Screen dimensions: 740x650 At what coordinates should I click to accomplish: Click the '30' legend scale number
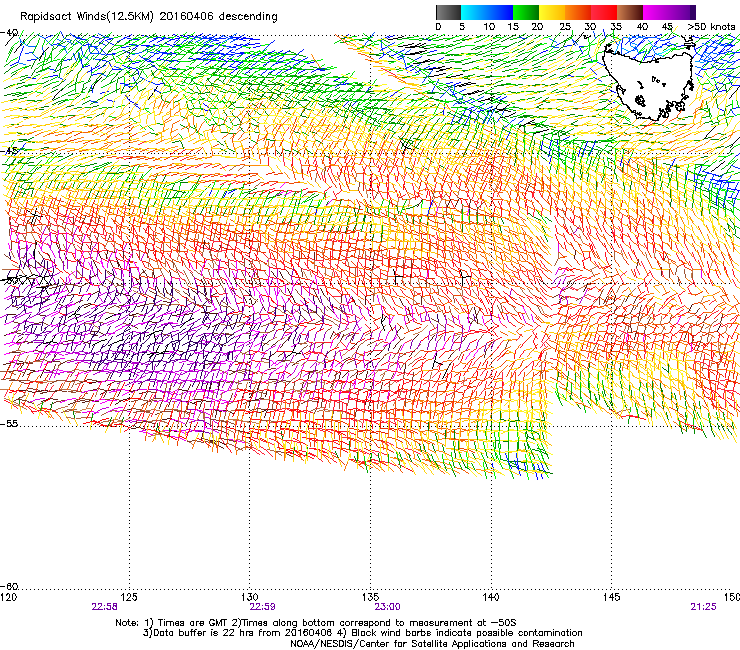point(590,27)
